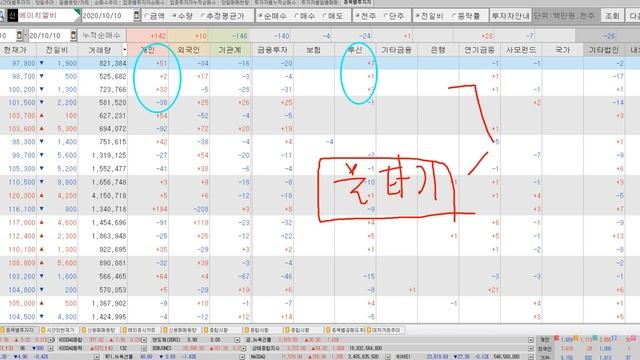Click the +194 value in 개인 column
The image size is (640, 360).
click(x=160, y=209)
